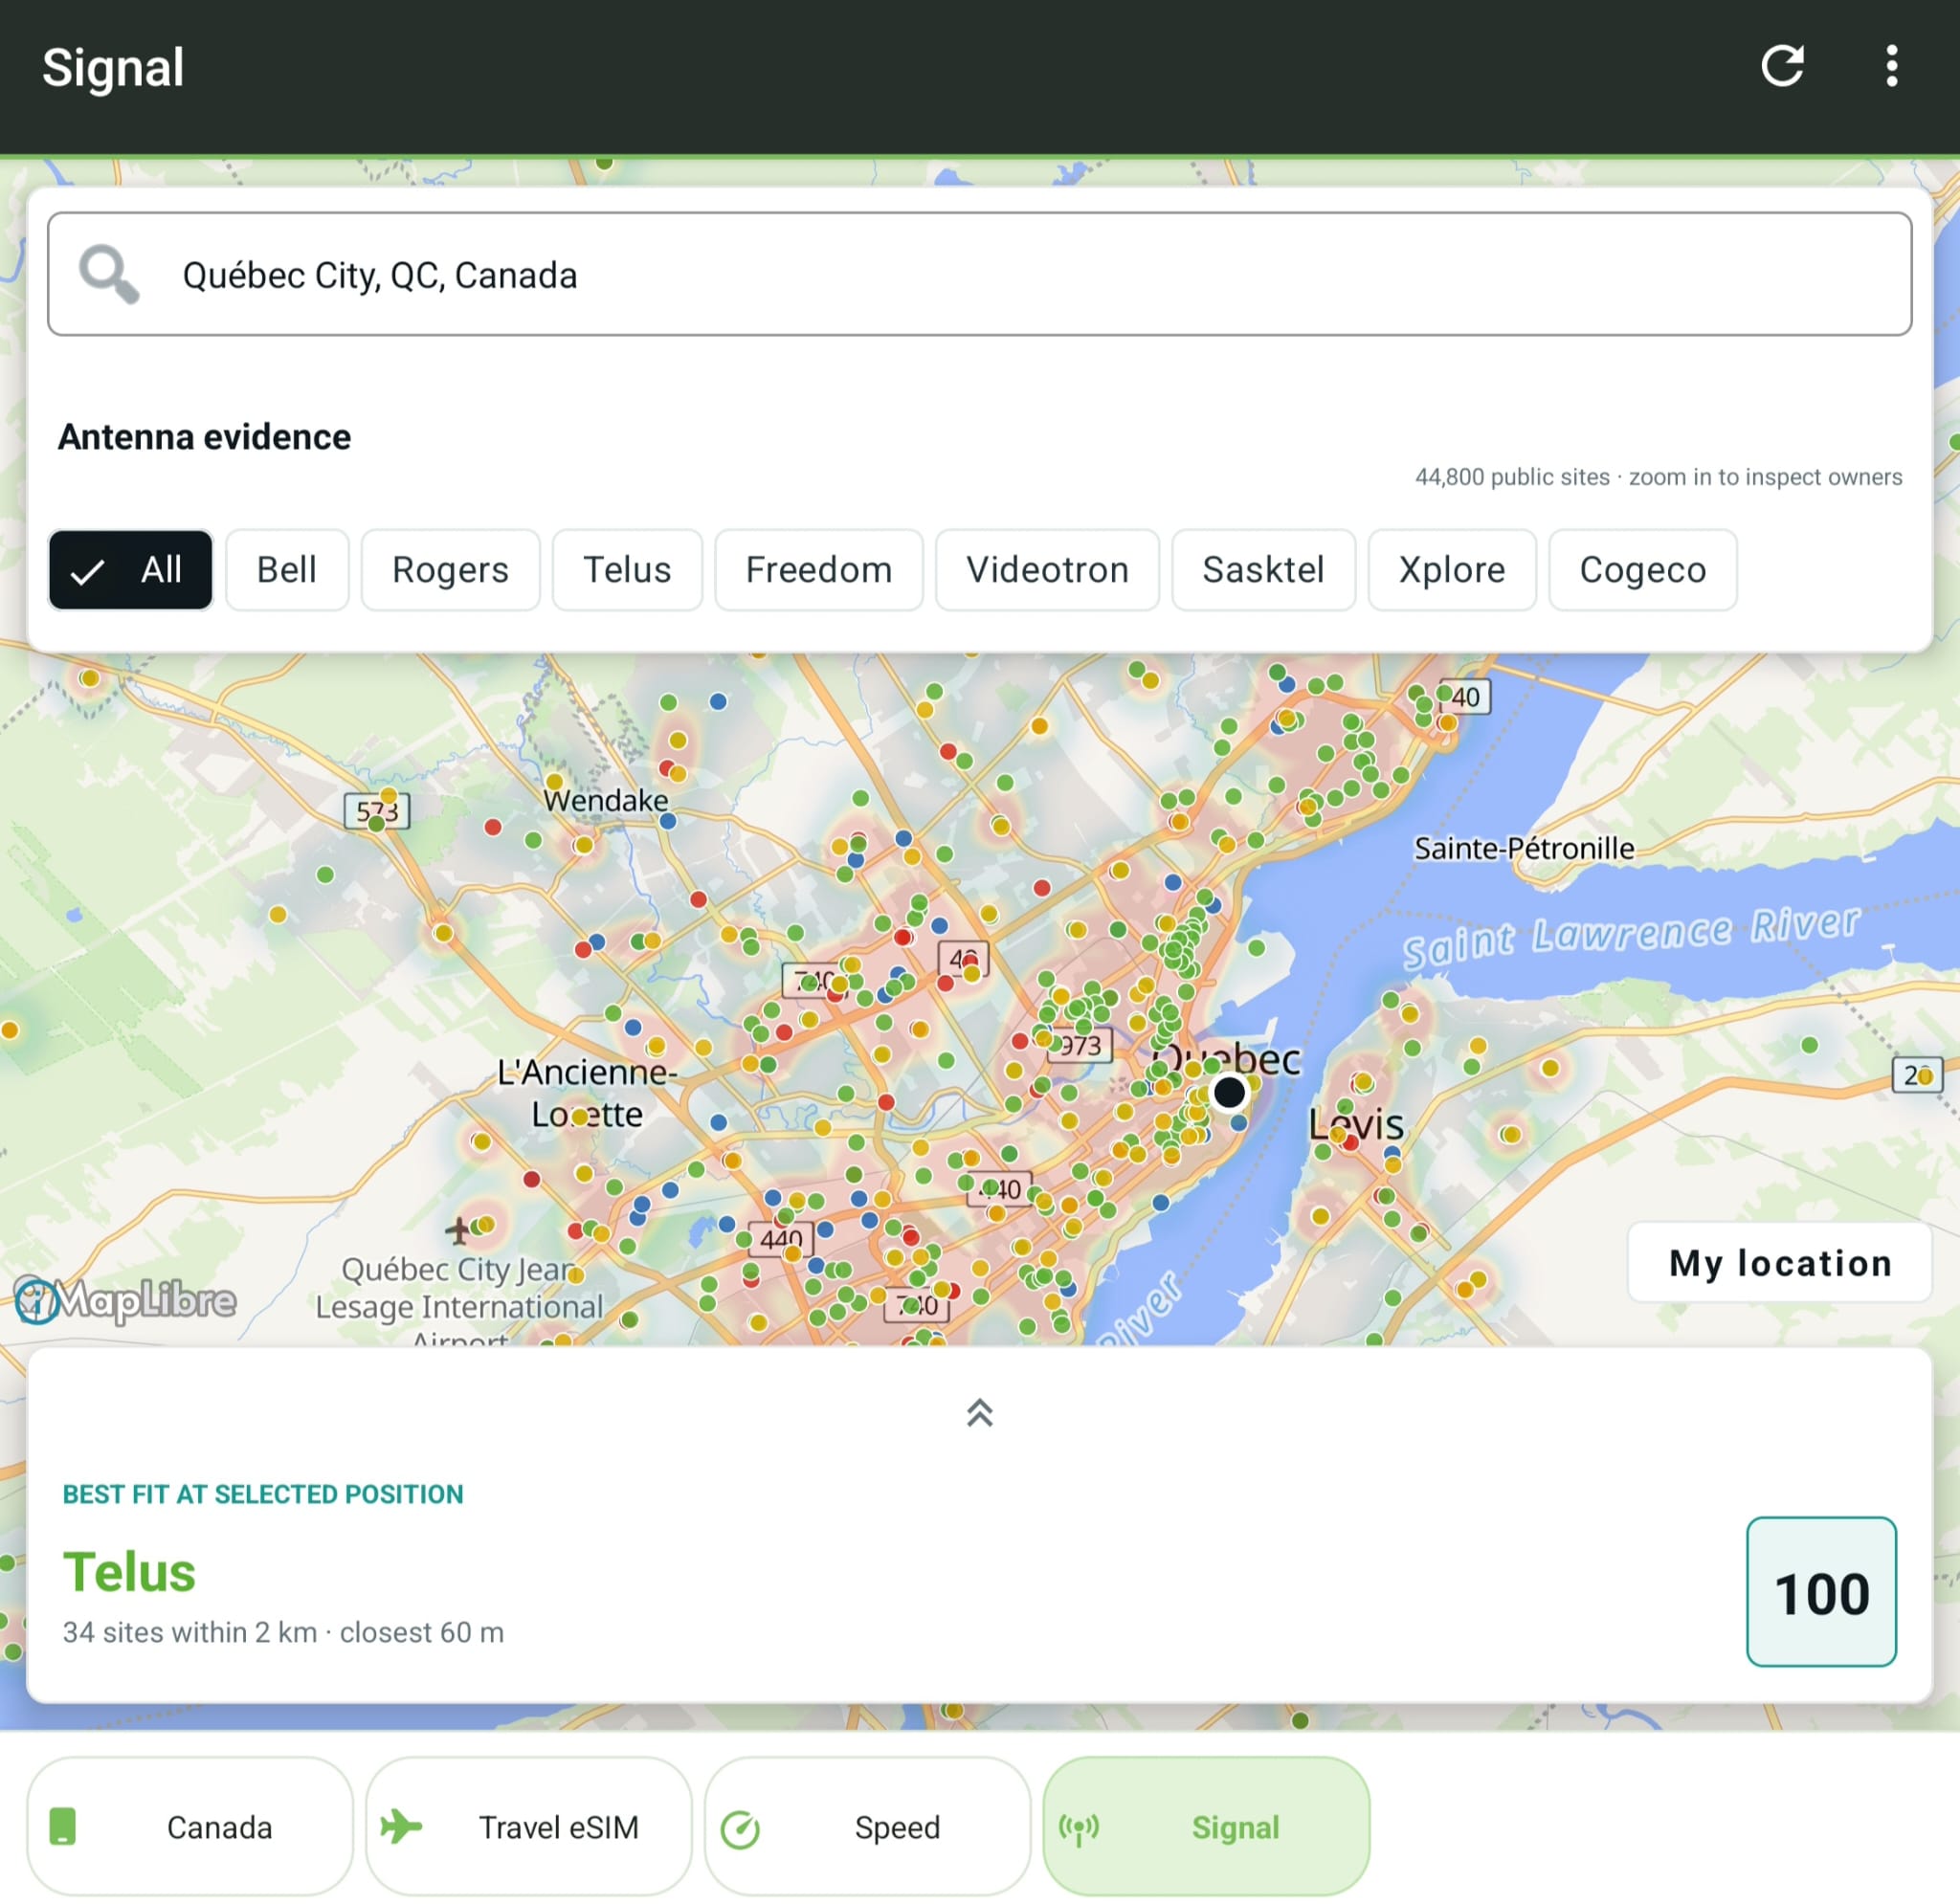Select the Signal tab
The image size is (1960, 1904).
tap(1206, 1826)
